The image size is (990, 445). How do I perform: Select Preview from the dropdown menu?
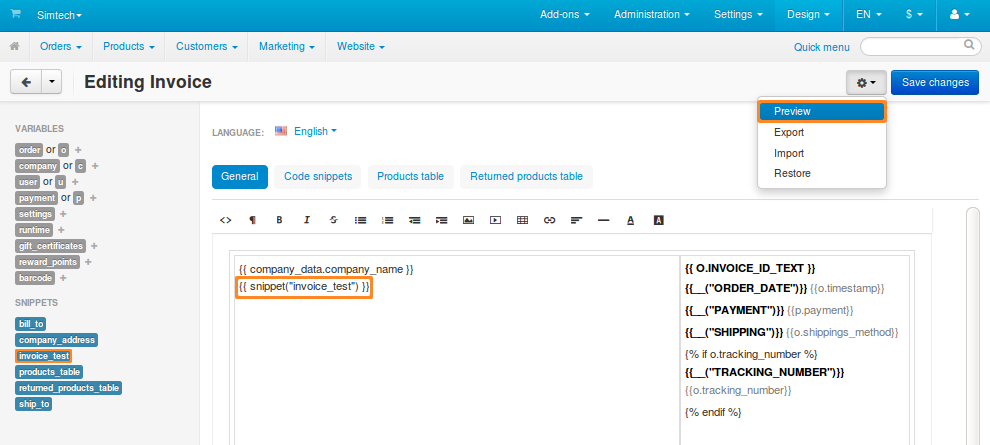(822, 111)
